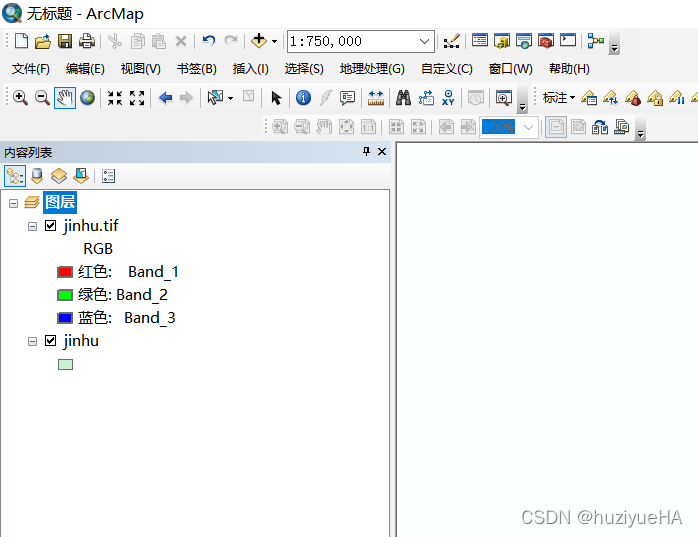The height and width of the screenshot is (537, 698).
Task: Open the 文件(F) menu
Action: coord(31,69)
